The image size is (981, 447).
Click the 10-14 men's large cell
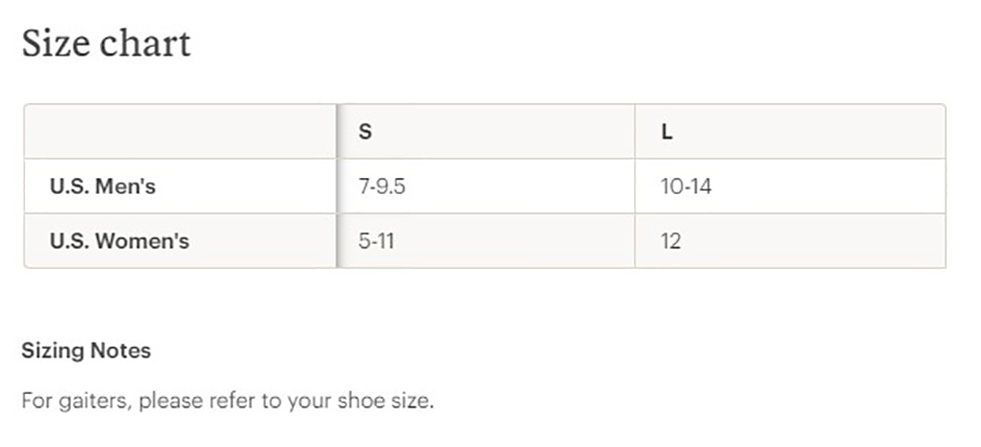coord(686,187)
